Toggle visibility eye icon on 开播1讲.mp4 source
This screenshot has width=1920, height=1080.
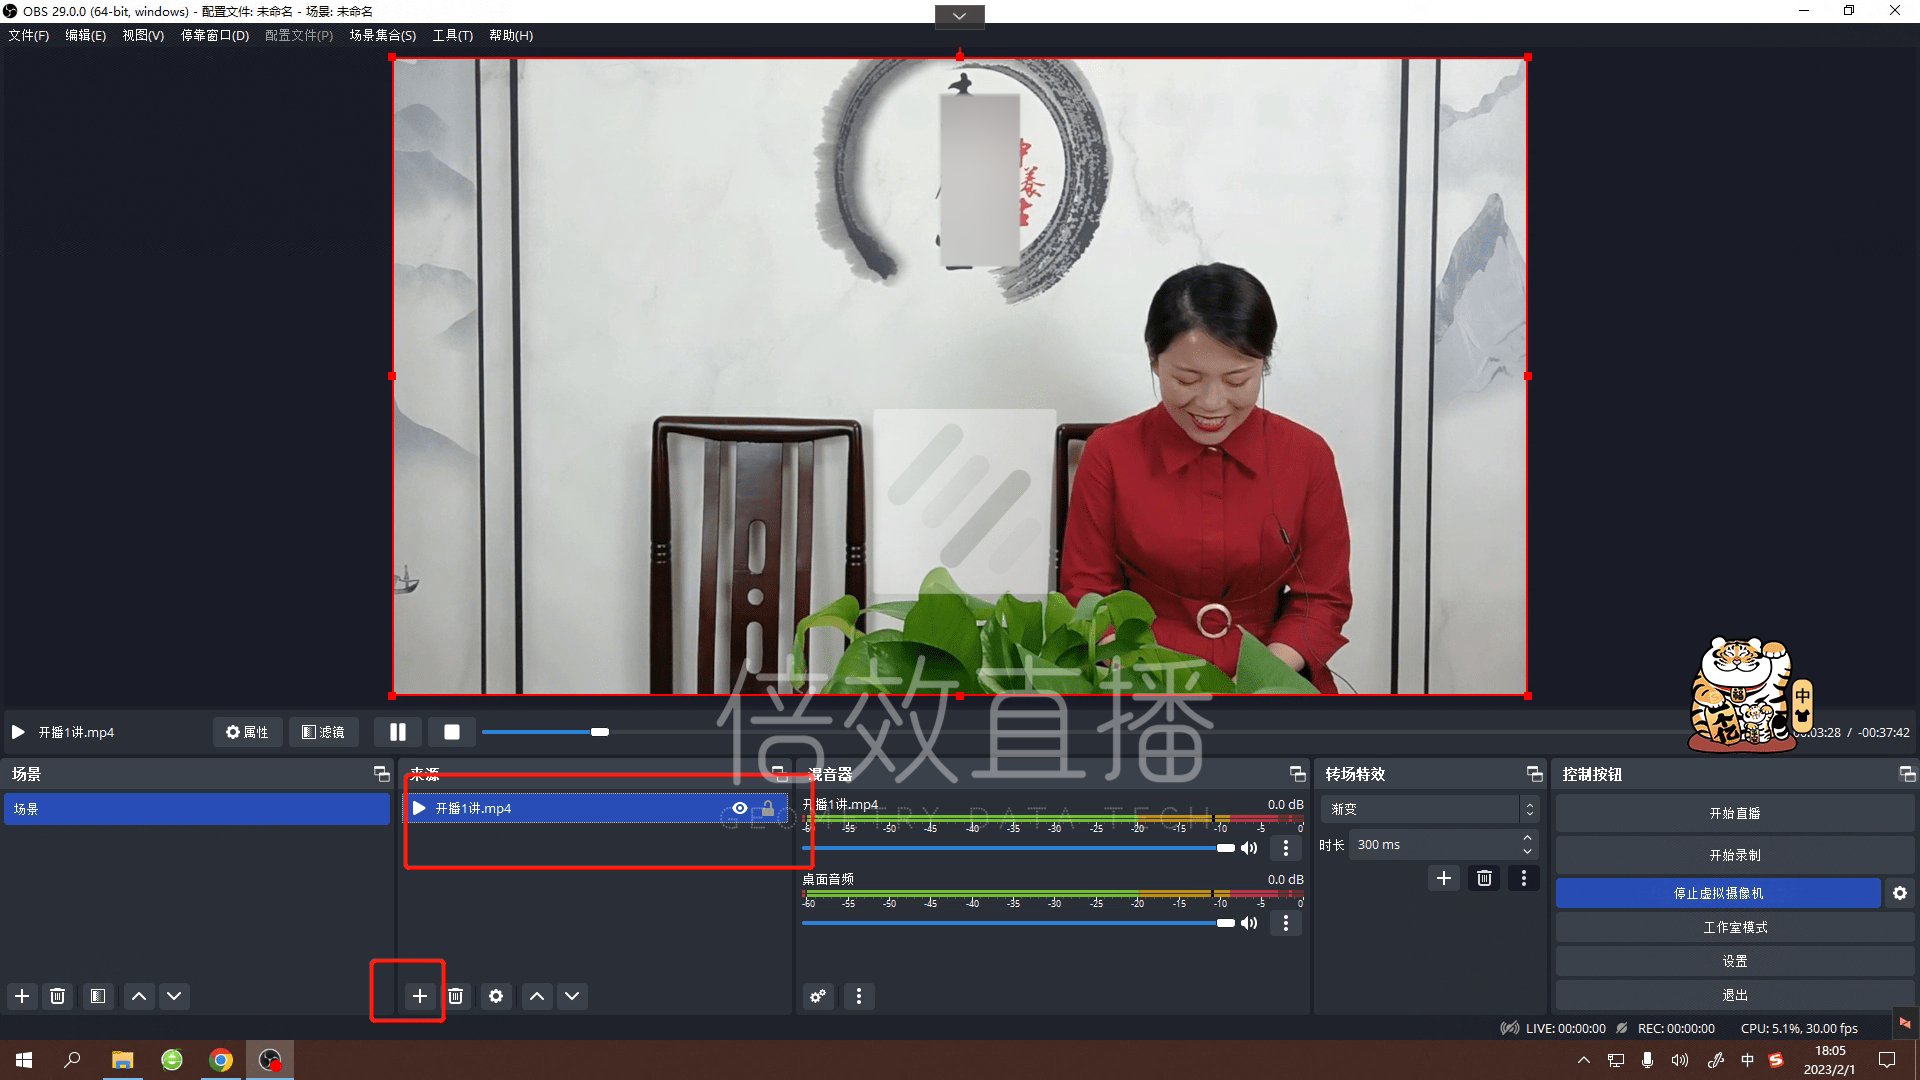[737, 807]
